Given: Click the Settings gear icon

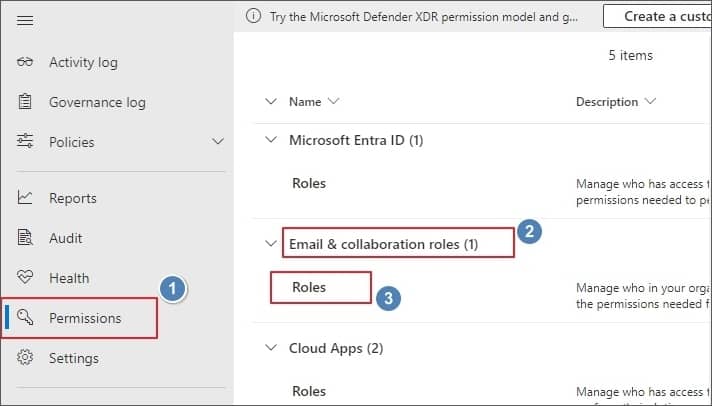Looking at the screenshot, I should (x=25, y=357).
